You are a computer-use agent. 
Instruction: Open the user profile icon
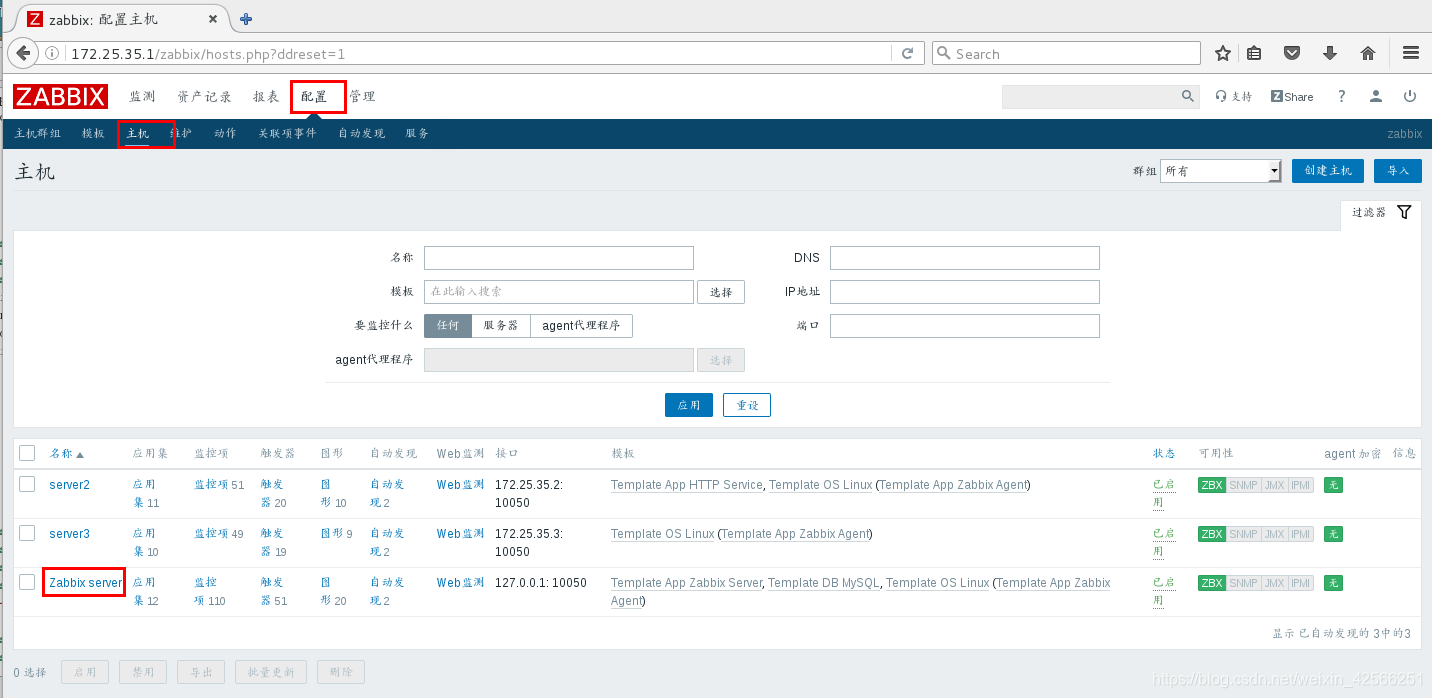[1376, 97]
